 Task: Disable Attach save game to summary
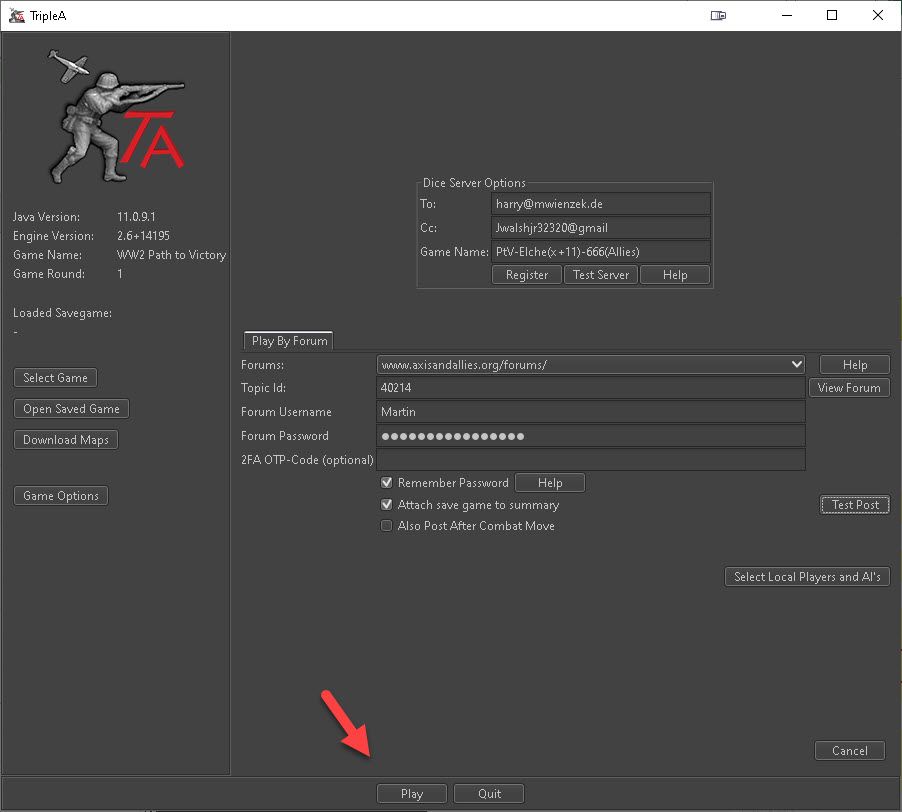tap(387, 505)
